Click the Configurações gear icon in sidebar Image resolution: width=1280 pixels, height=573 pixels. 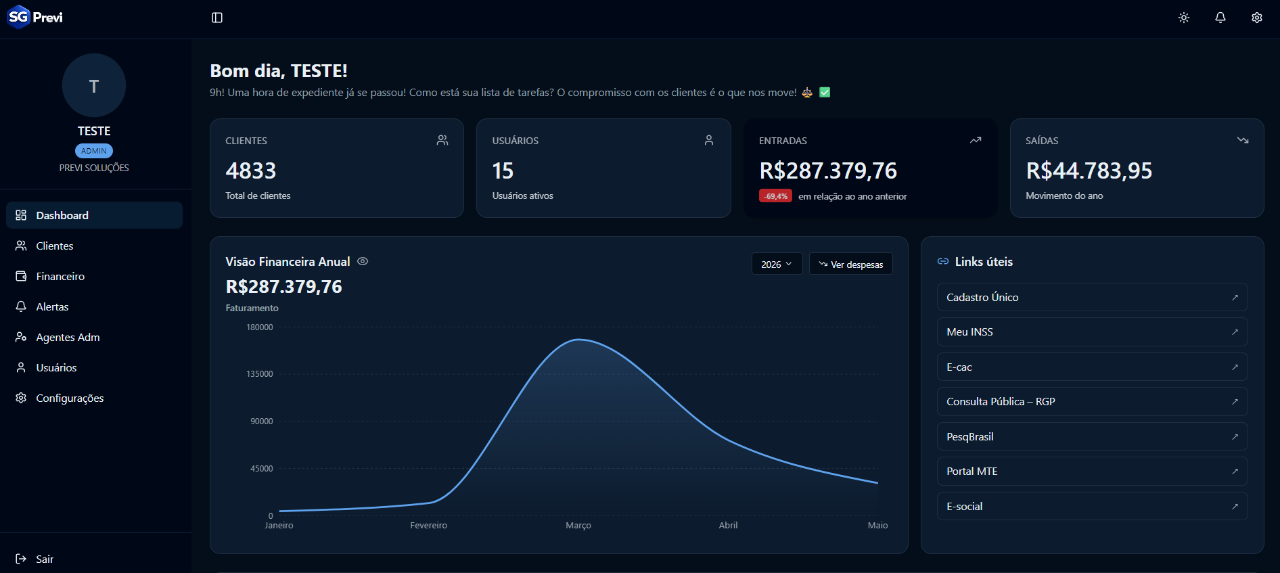click(x=21, y=398)
